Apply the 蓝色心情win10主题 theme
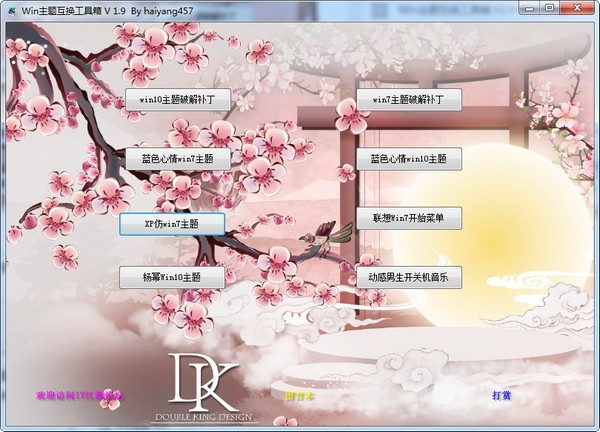 pyautogui.click(x=409, y=159)
